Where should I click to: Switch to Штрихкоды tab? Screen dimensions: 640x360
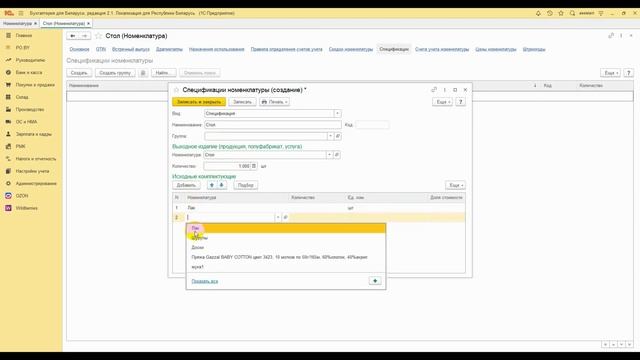point(534,49)
